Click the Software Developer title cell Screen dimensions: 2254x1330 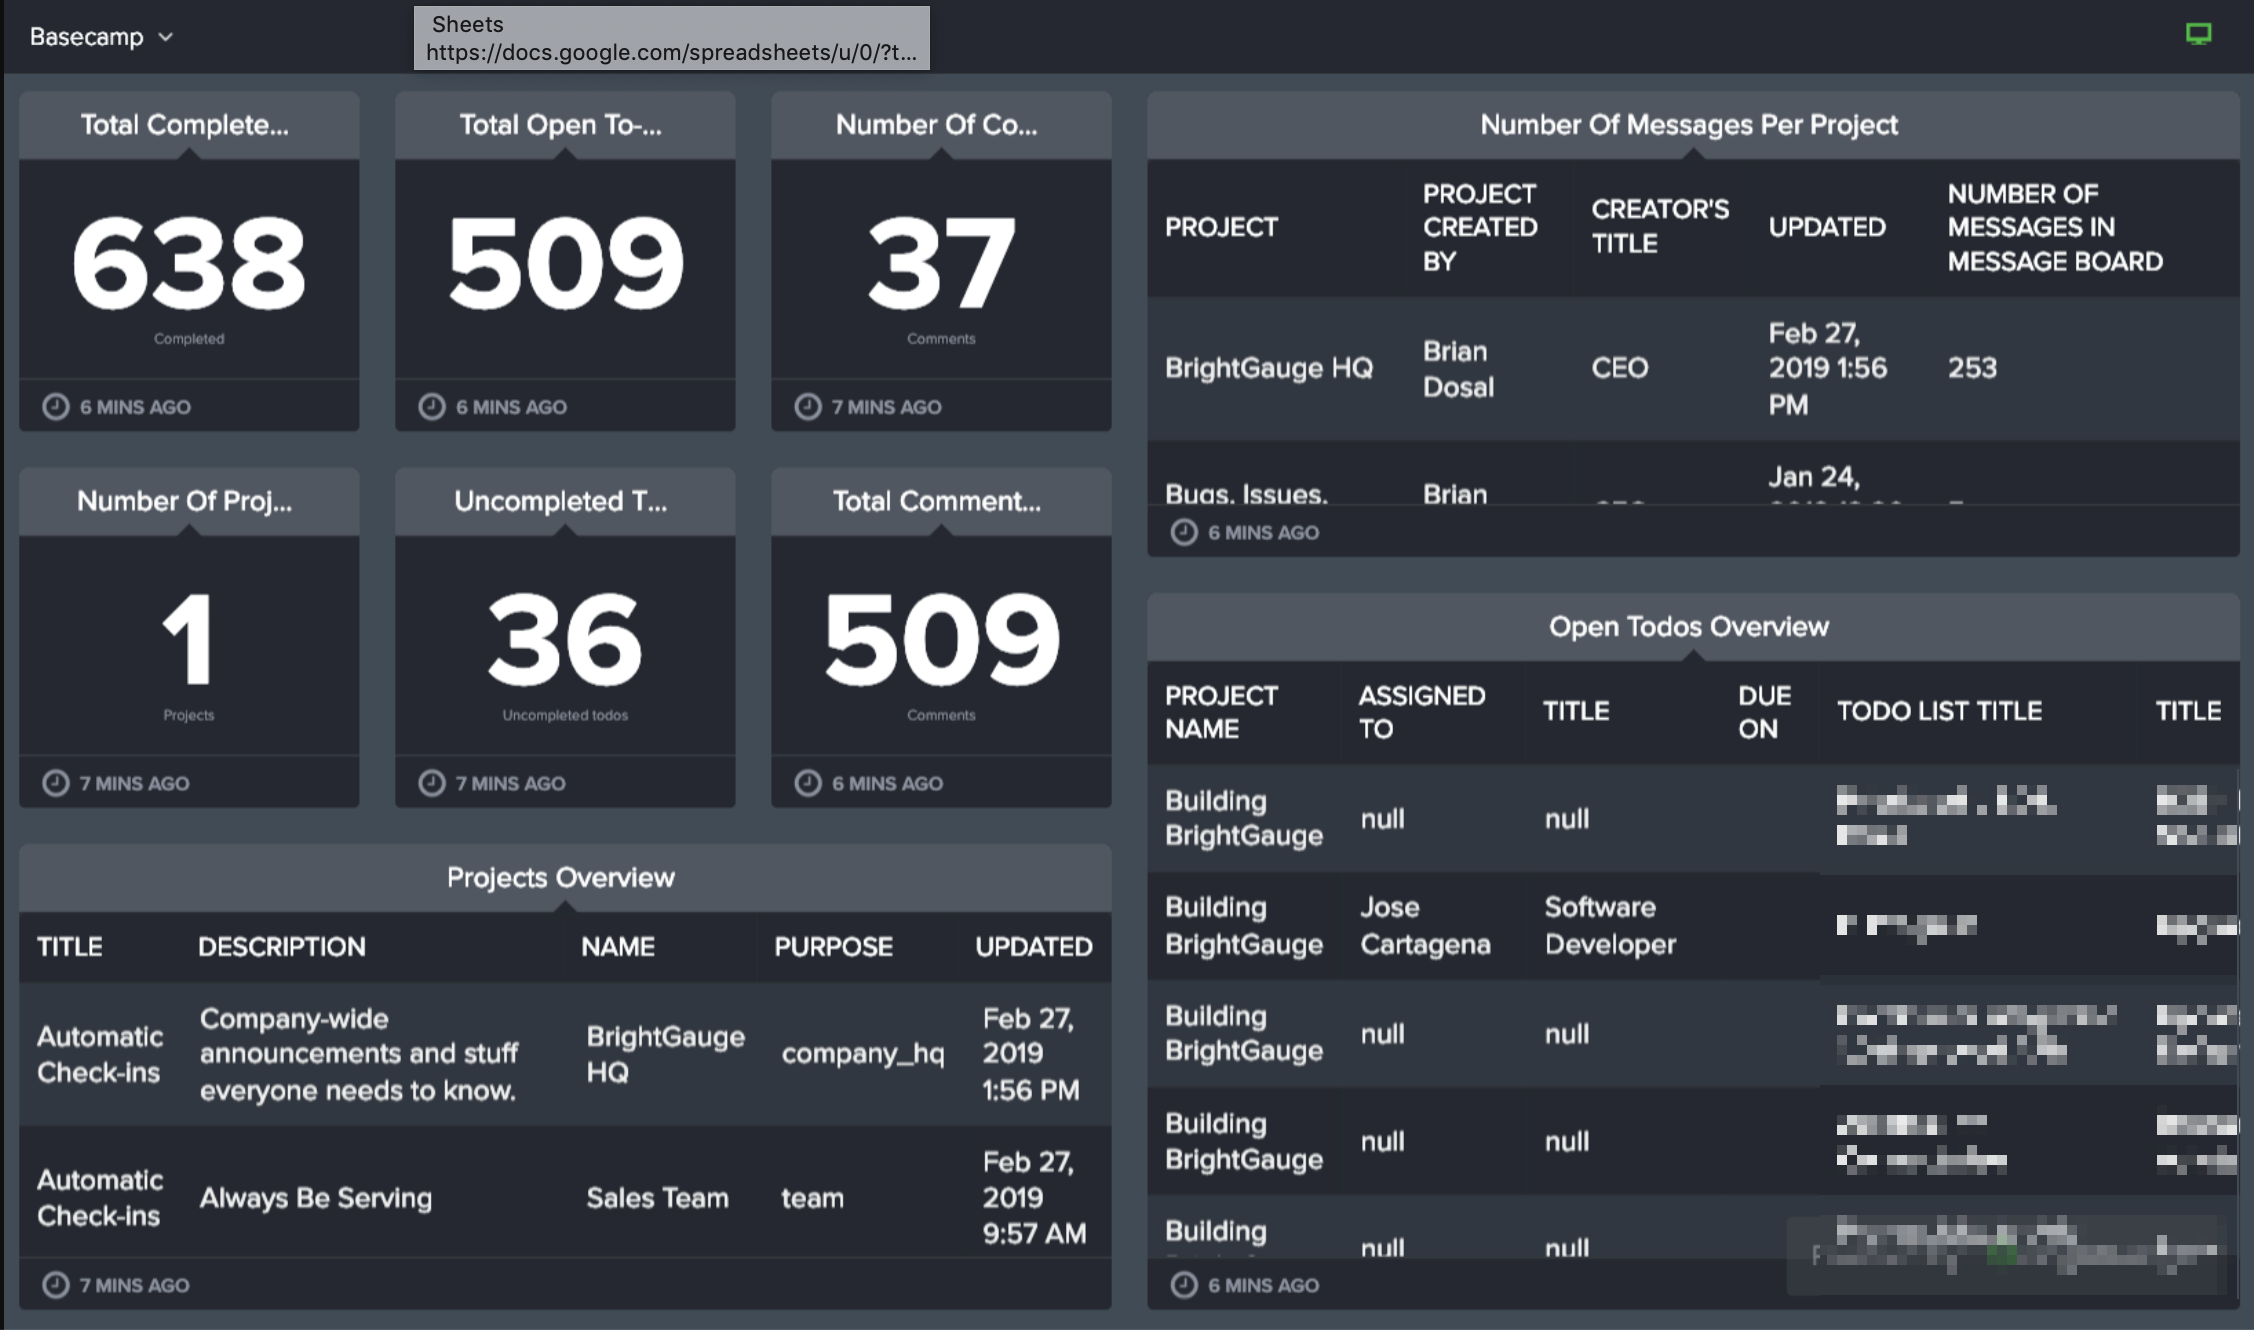(x=1610, y=925)
